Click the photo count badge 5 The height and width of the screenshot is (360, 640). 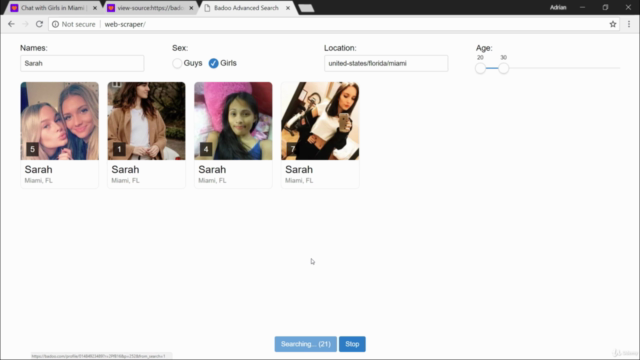tap(32, 149)
